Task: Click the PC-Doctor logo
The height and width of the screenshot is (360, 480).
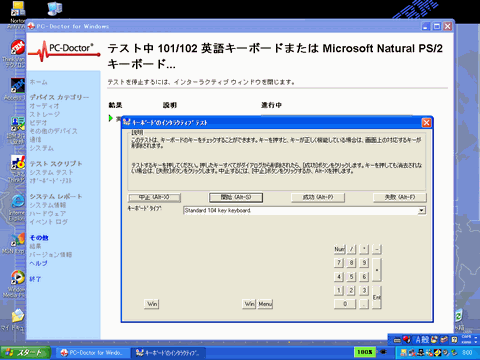Action: [64, 51]
